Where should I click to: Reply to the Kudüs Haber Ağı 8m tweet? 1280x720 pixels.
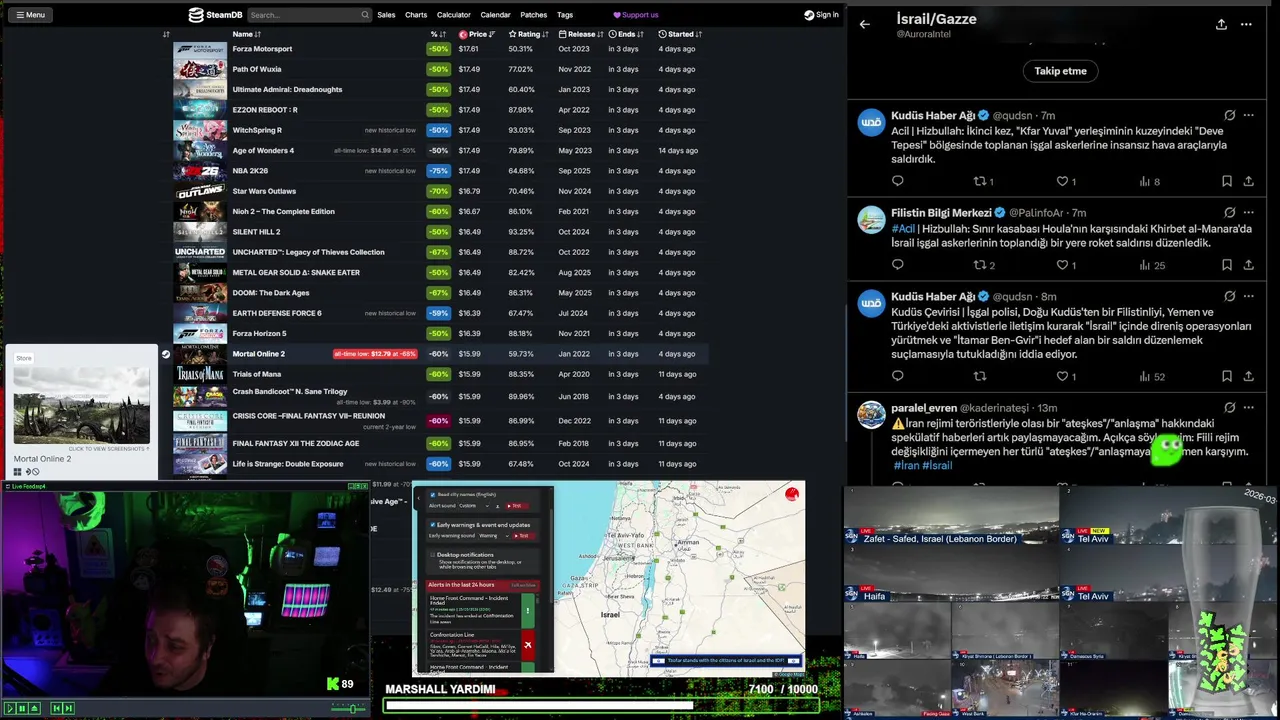pyautogui.click(x=897, y=376)
